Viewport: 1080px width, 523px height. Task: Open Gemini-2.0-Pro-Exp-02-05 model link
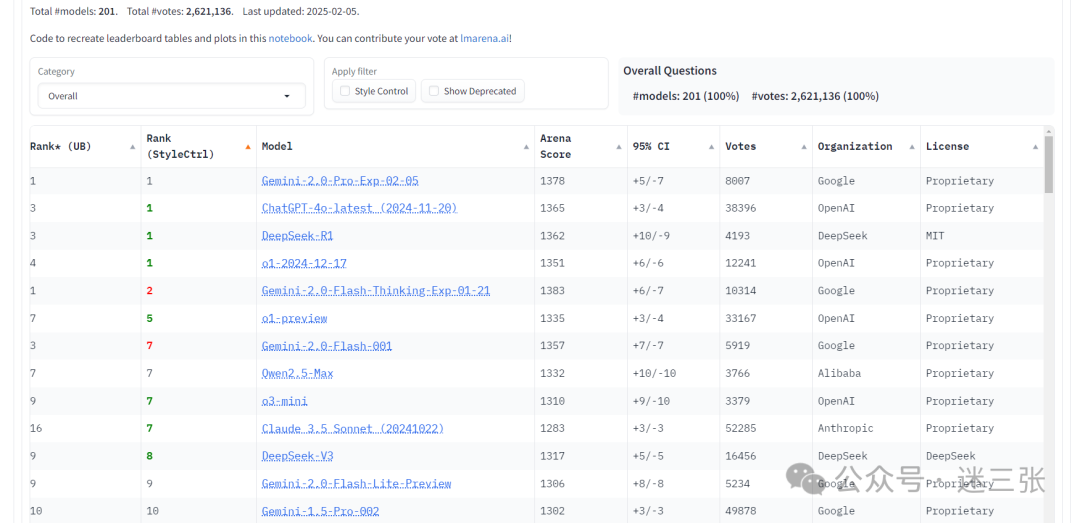click(x=340, y=181)
